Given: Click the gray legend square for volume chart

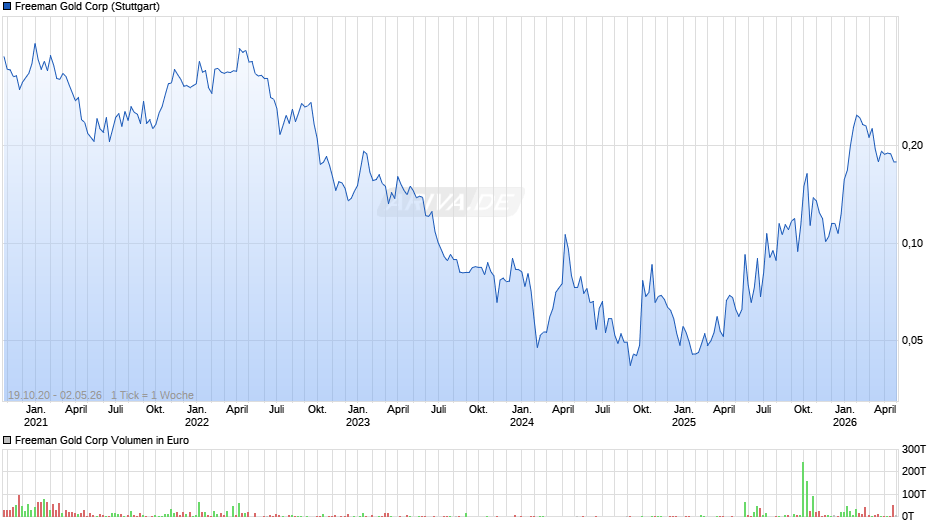Looking at the screenshot, I should coord(7,440).
